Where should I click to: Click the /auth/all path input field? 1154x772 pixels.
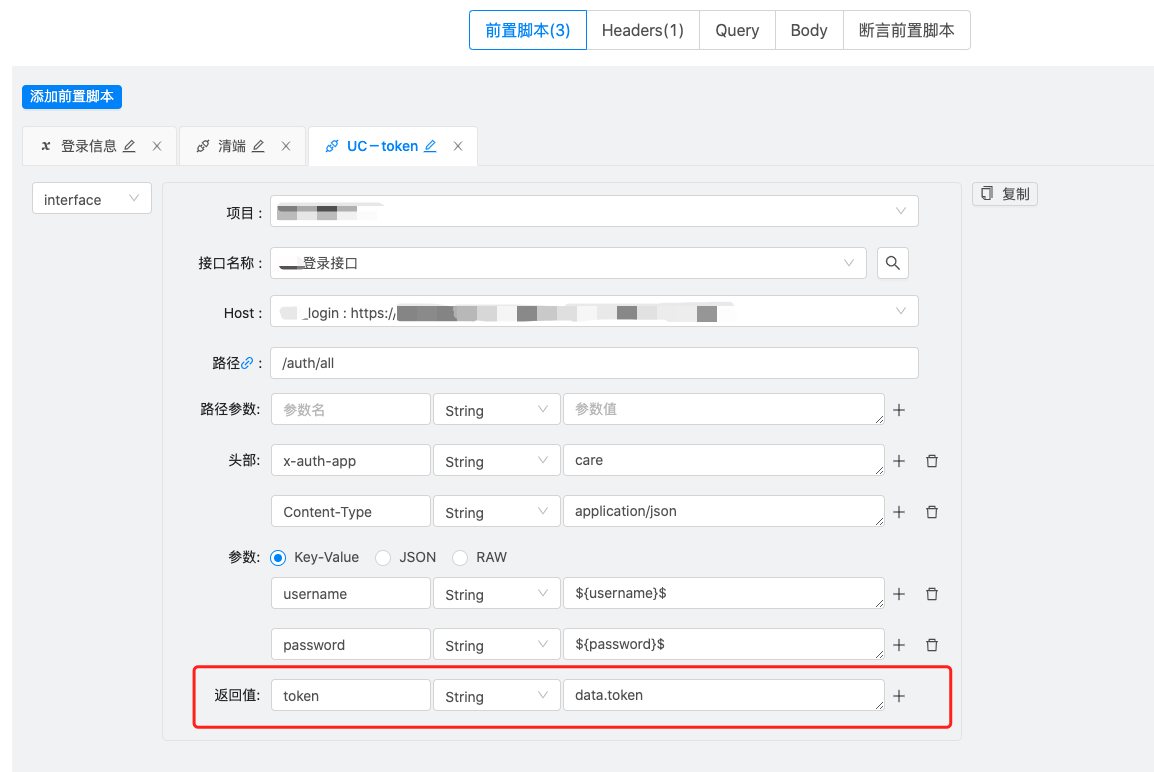pyautogui.click(x=594, y=362)
